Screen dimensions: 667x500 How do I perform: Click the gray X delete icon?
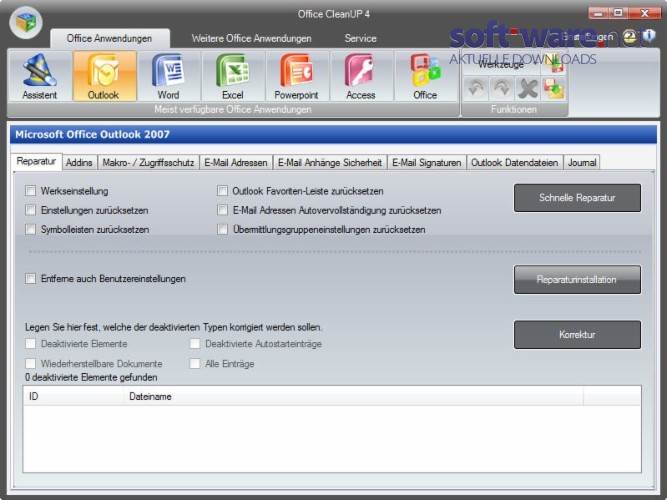coord(528,88)
